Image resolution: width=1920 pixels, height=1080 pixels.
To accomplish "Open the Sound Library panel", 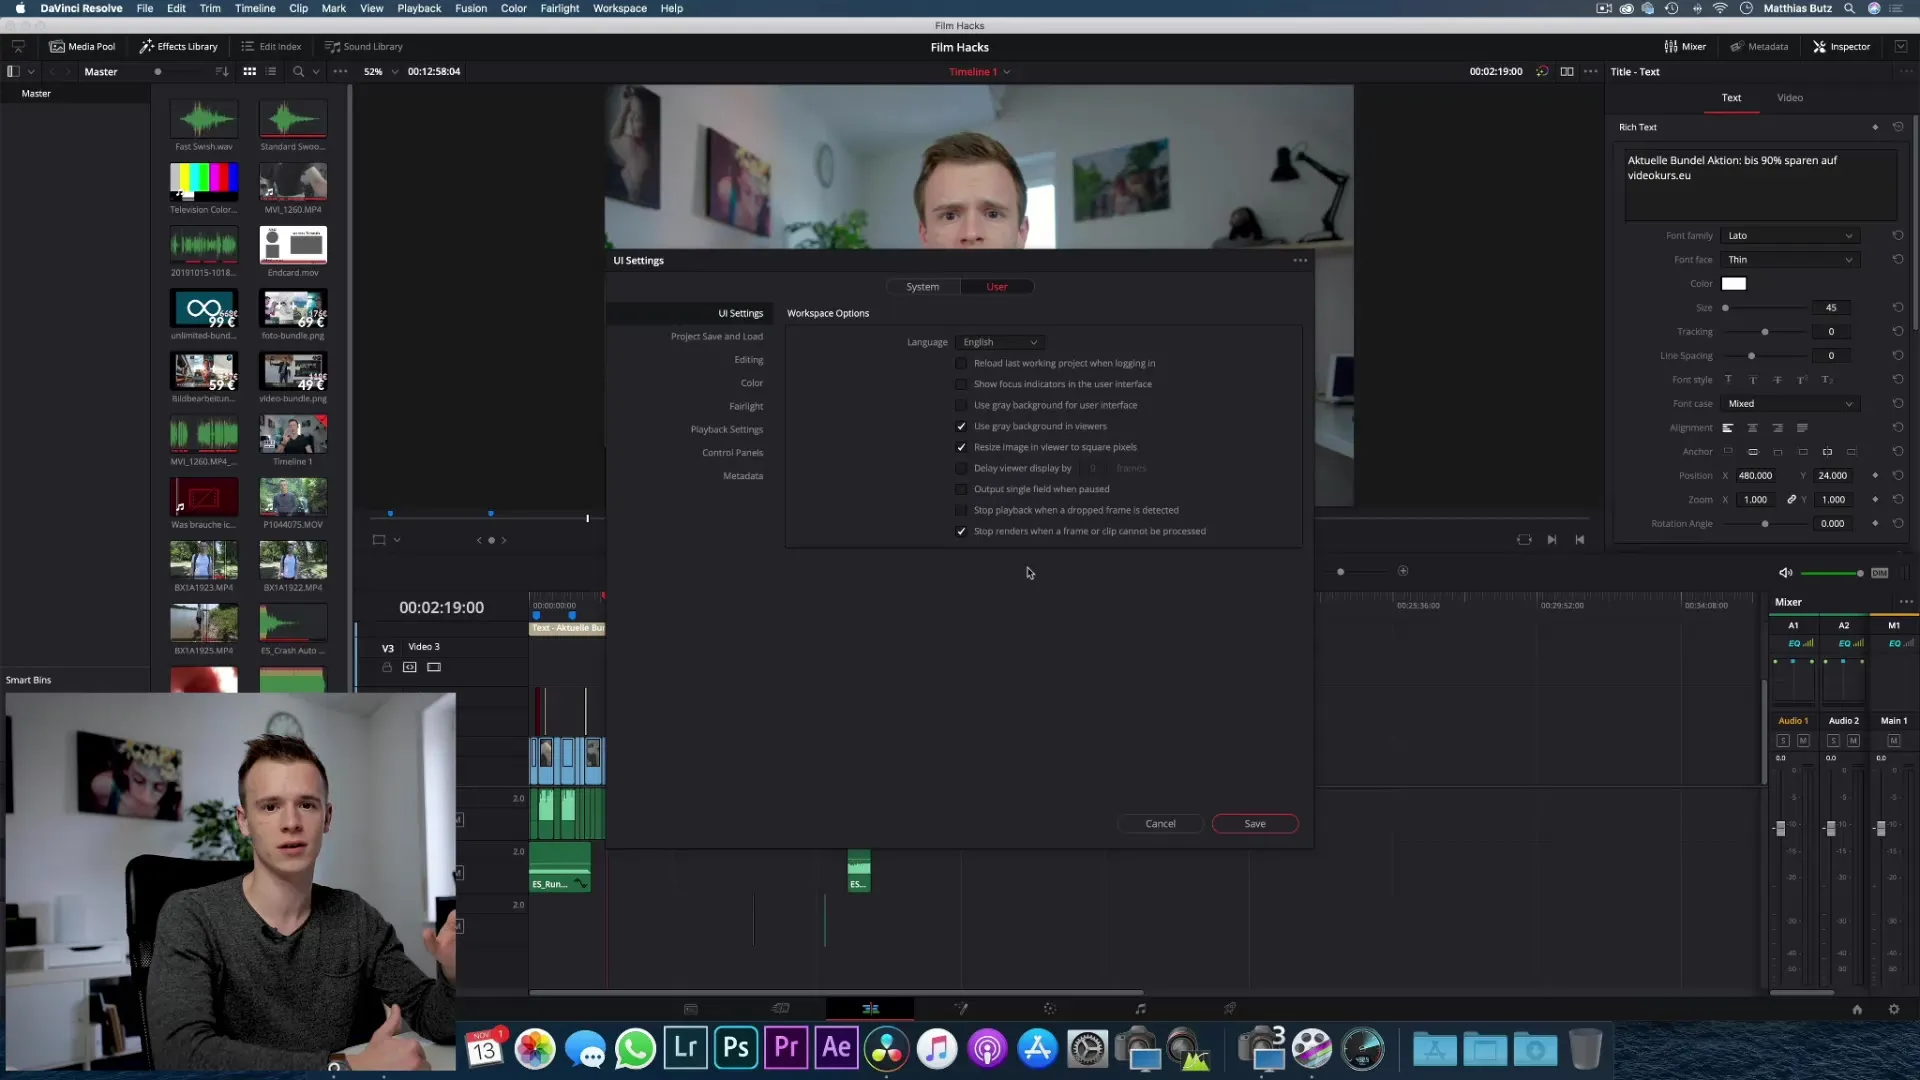I will click(x=364, y=46).
